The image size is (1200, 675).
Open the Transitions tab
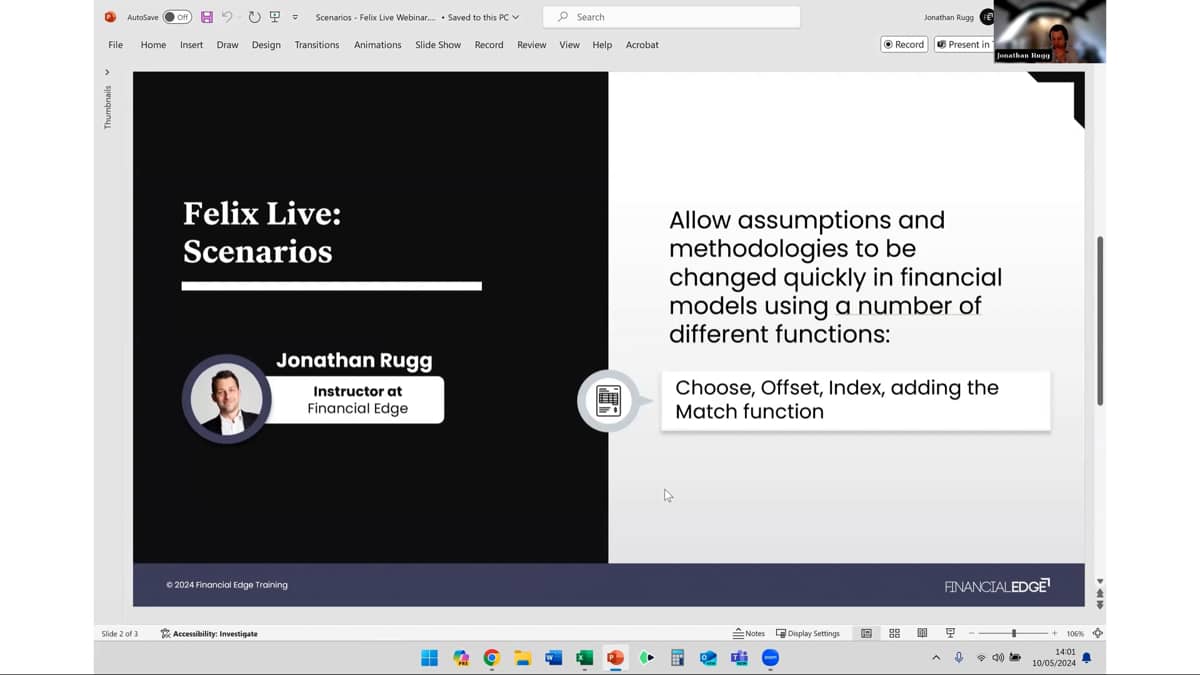pos(317,45)
